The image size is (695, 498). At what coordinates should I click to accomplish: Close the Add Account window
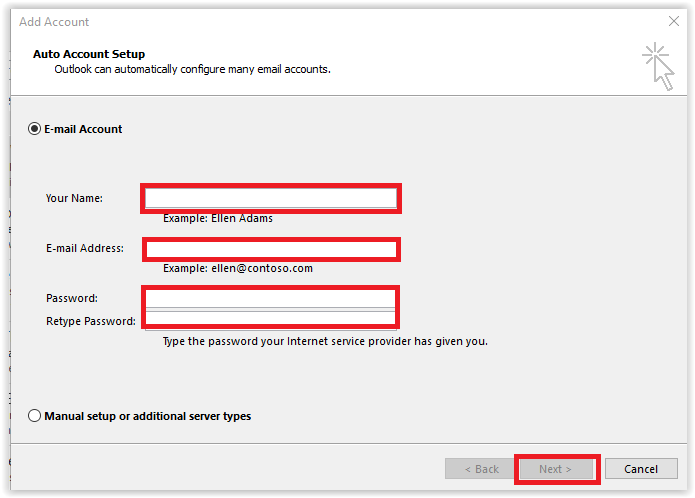(x=674, y=21)
